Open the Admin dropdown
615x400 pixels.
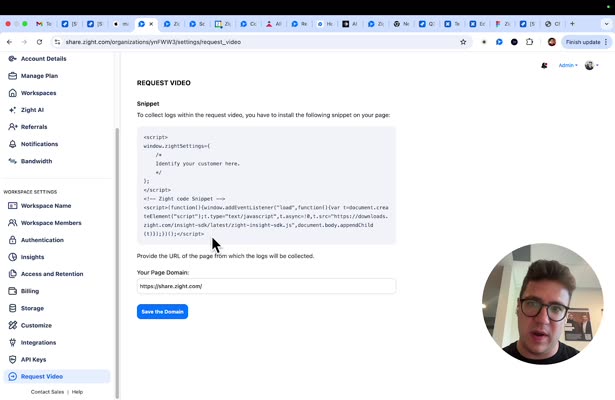click(x=568, y=65)
